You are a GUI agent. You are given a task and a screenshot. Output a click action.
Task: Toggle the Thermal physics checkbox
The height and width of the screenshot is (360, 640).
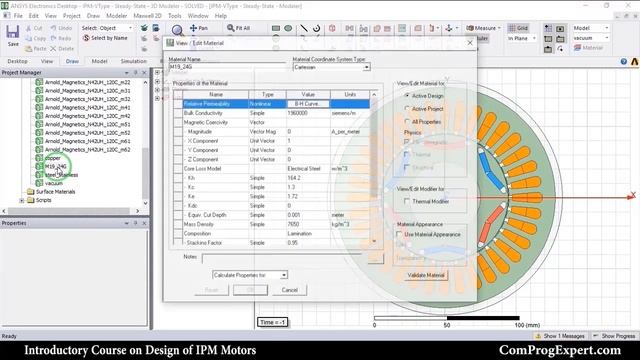pyautogui.click(x=407, y=154)
